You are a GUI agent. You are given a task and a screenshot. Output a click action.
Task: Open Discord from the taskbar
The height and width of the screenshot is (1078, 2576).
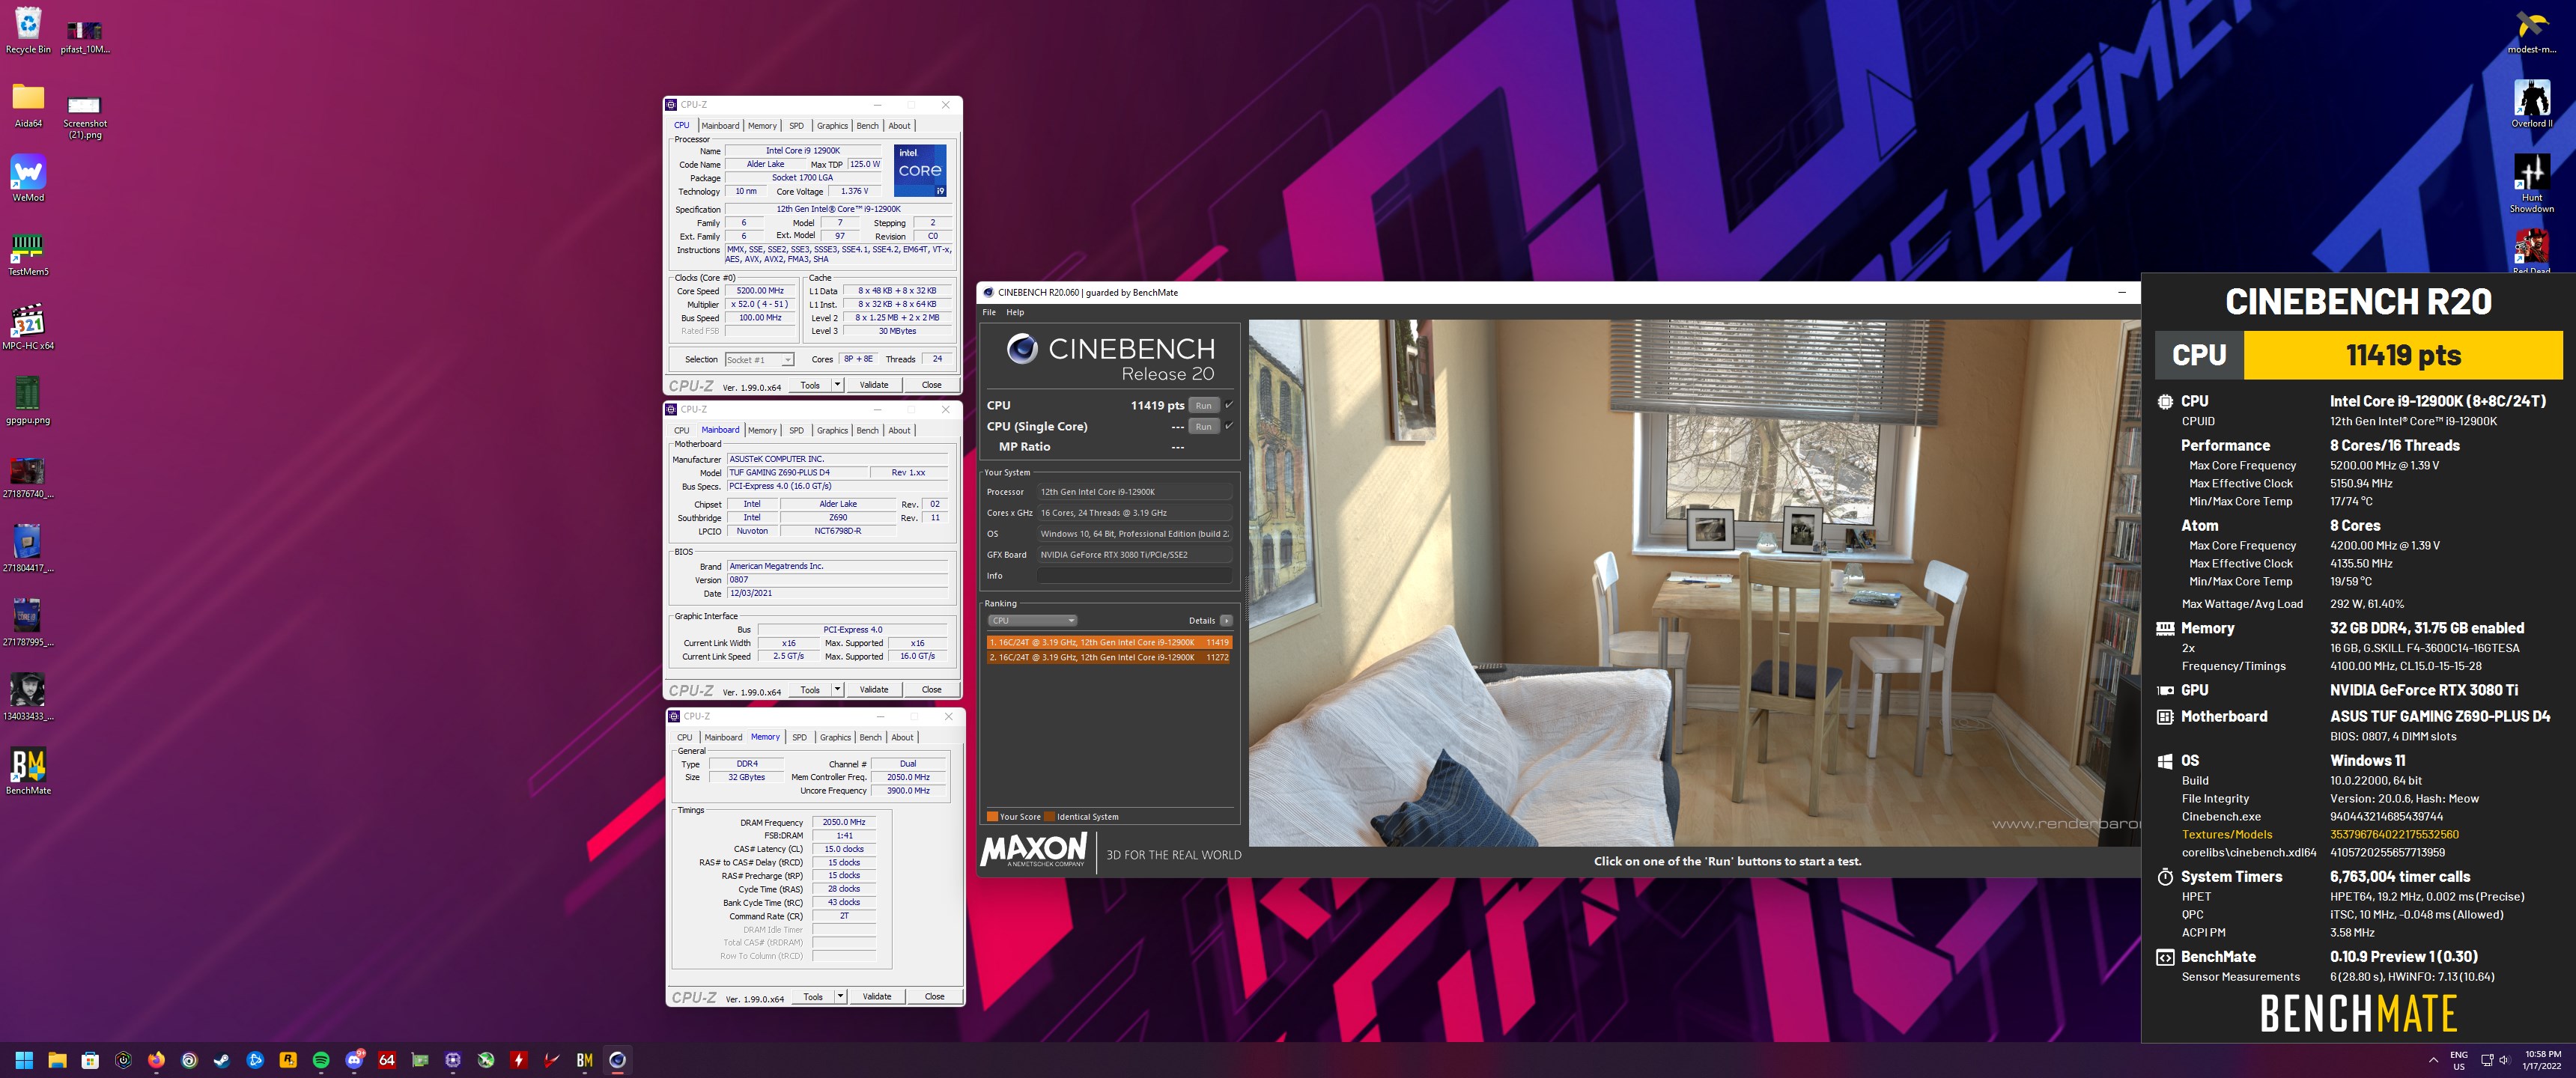[x=354, y=1060]
